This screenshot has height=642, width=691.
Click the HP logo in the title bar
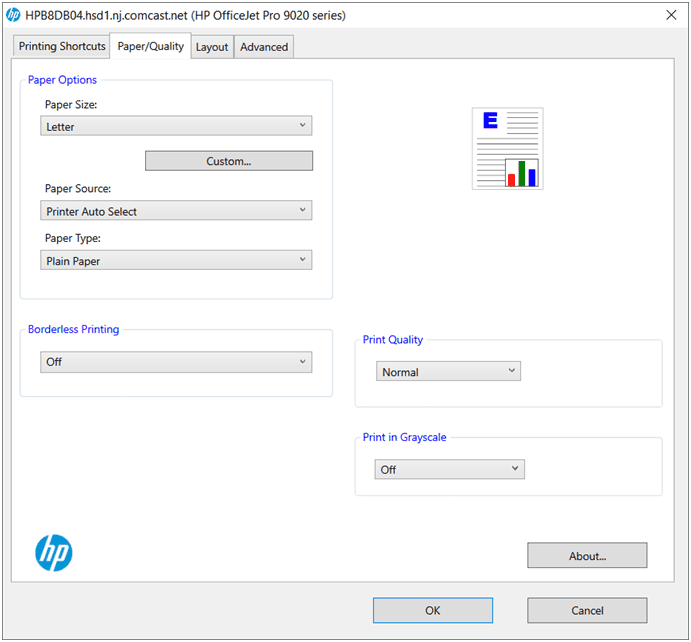point(13,15)
